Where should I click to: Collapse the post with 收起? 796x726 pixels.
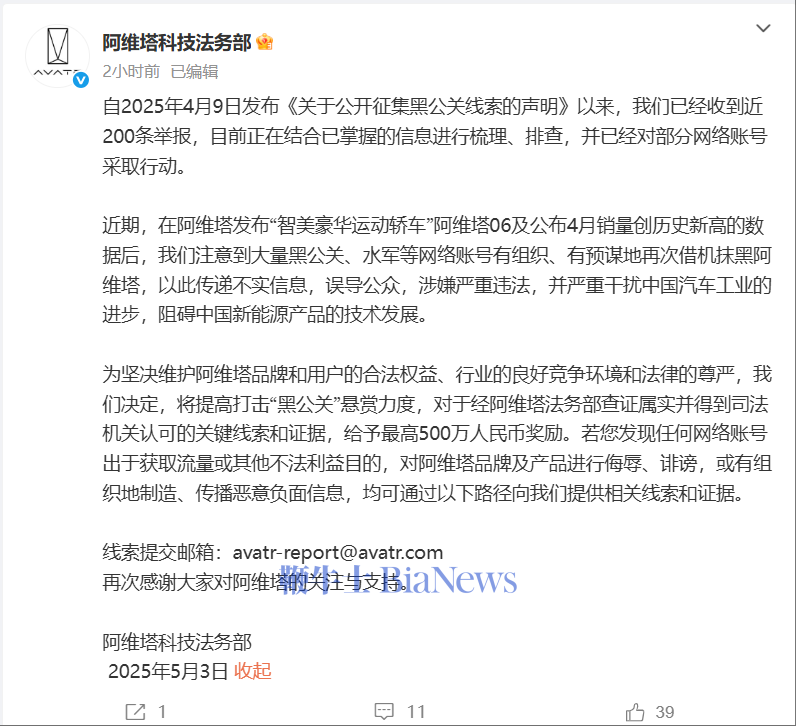point(252,671)
